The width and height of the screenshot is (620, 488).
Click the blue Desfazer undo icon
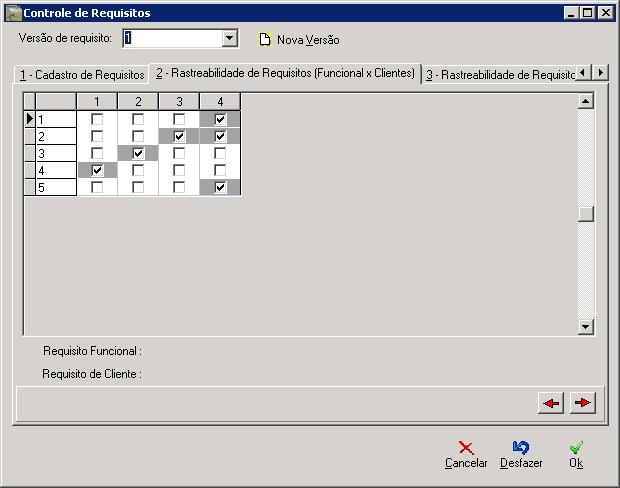[x=521, y=448]
